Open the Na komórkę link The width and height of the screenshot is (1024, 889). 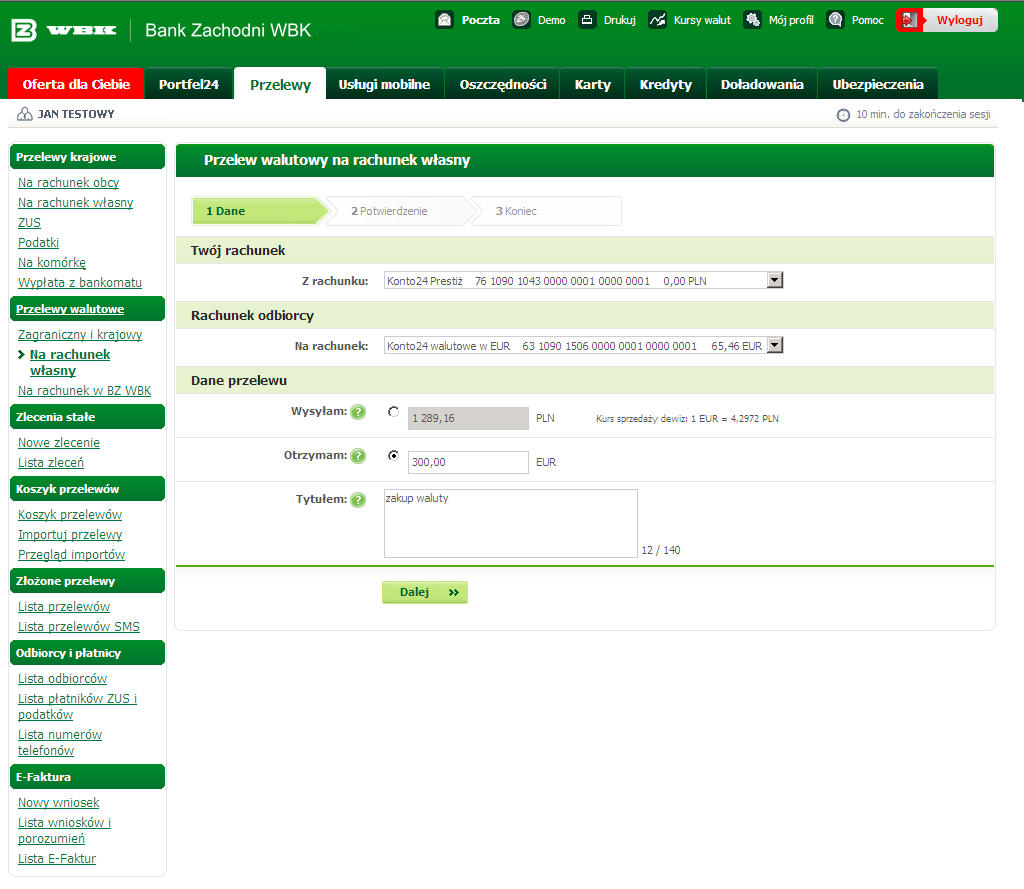[52, 263]
